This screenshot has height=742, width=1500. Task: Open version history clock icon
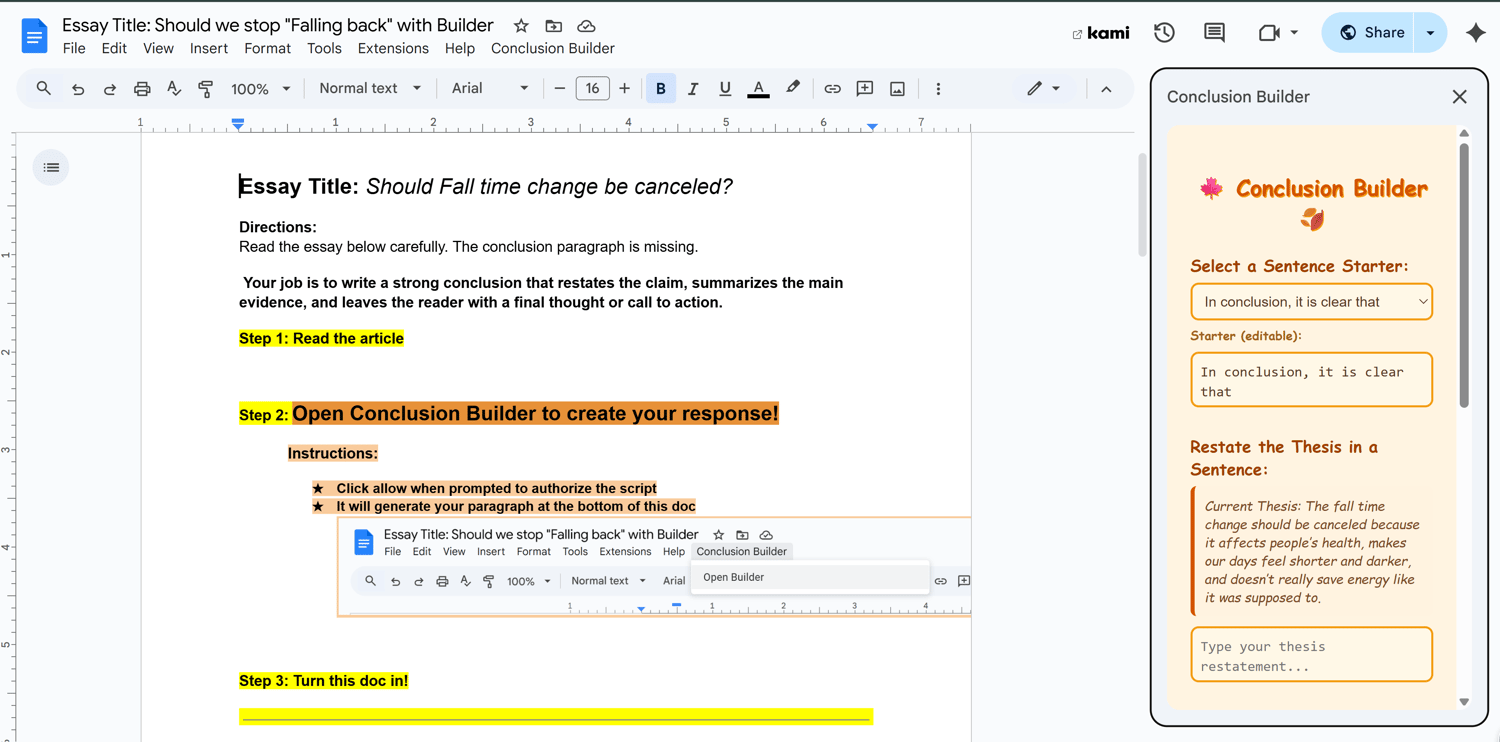click(x=1164, y=33)
